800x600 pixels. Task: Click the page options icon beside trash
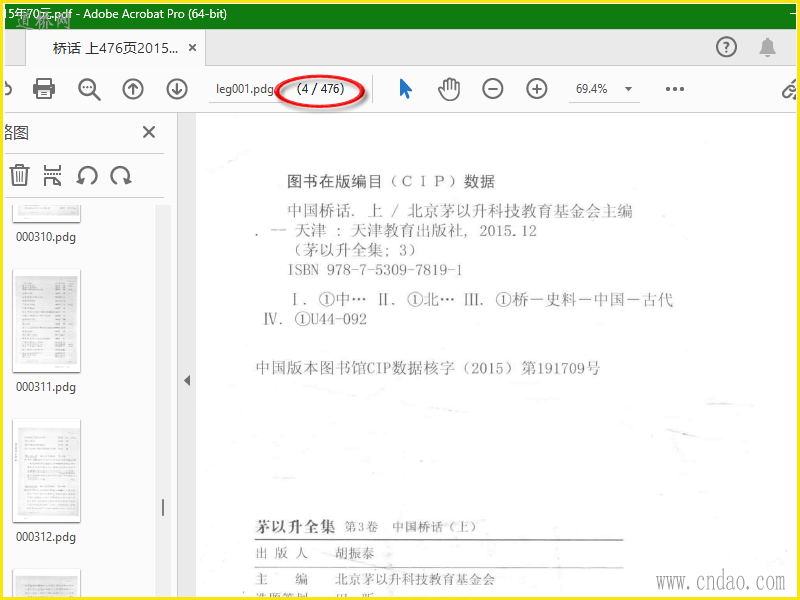pyautogui.click(x=53, y=175)
